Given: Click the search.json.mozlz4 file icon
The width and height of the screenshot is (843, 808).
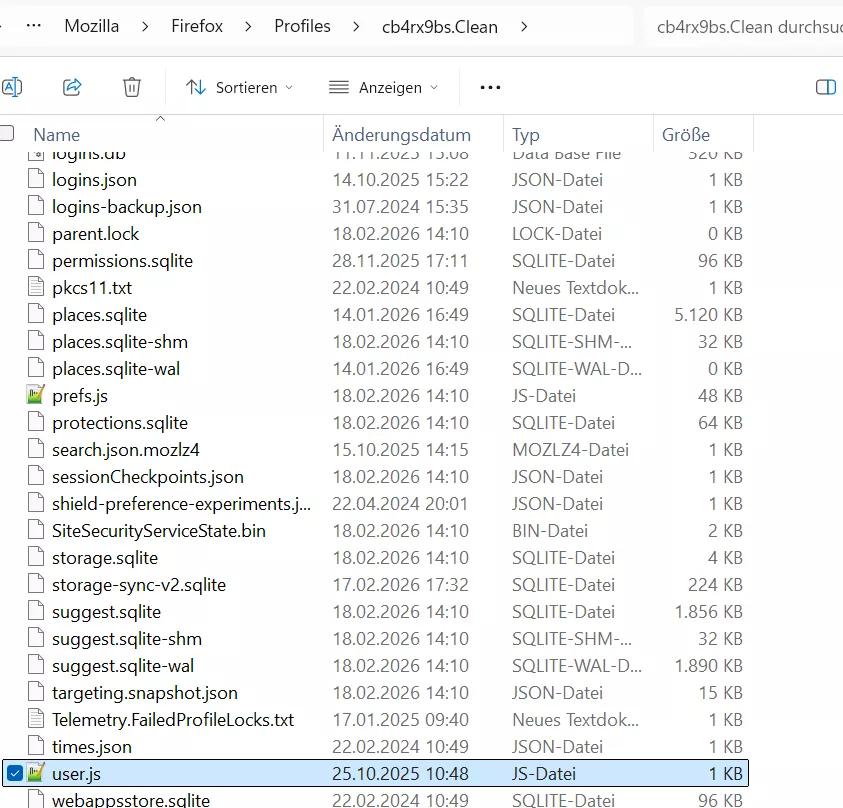Looking at the screenshot, I should (x=35, y=448).
